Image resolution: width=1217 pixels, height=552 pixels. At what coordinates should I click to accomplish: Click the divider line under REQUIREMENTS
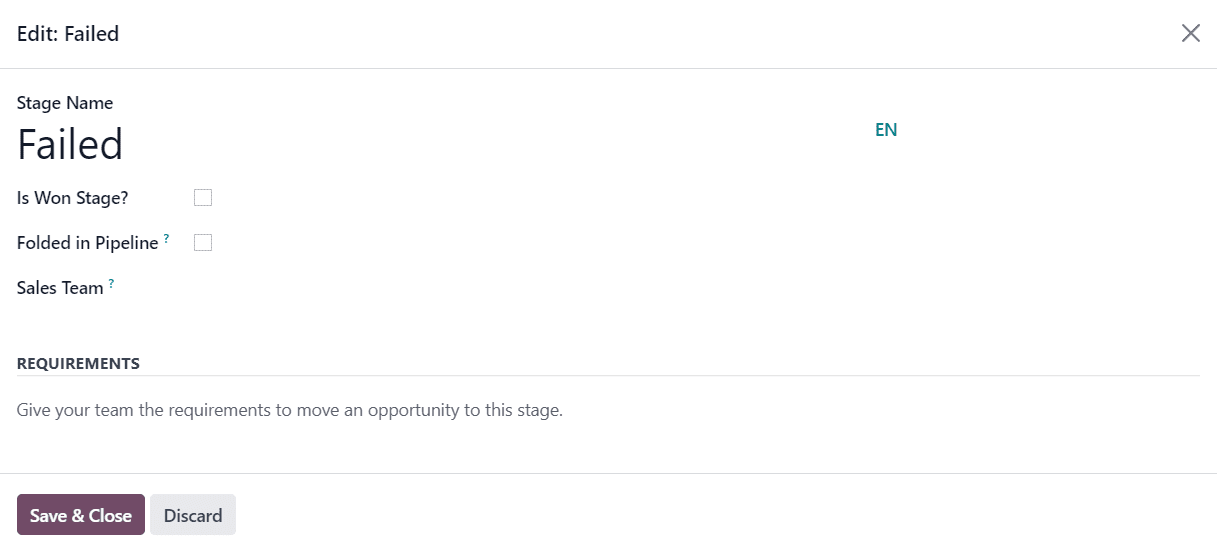[608, 376]
